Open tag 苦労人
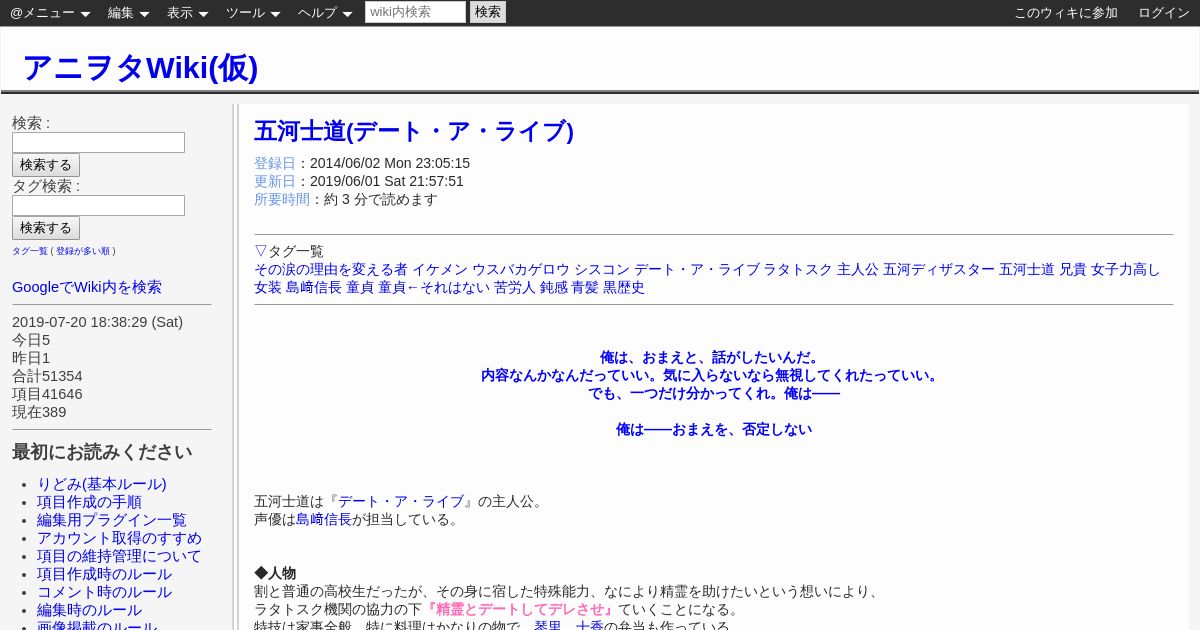 (515, 287)
